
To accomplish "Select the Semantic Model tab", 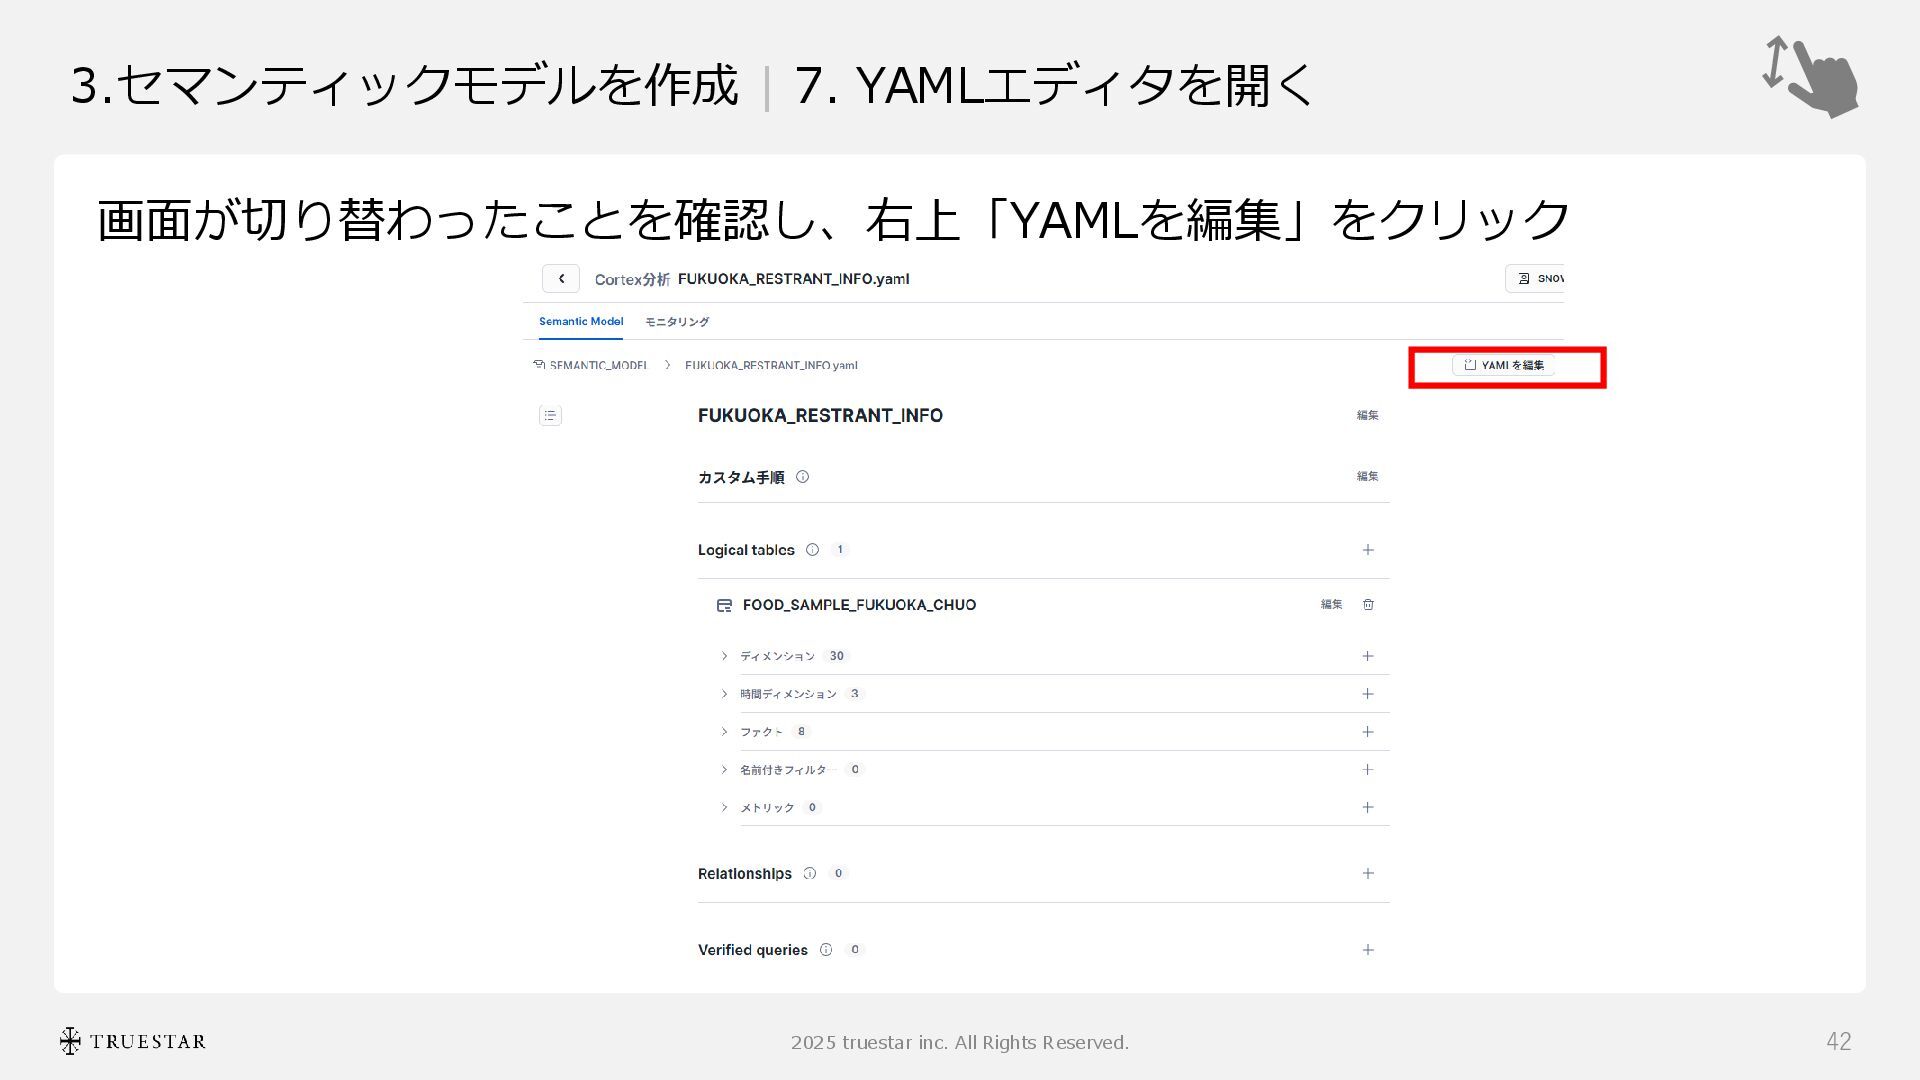I will point(581,322).
